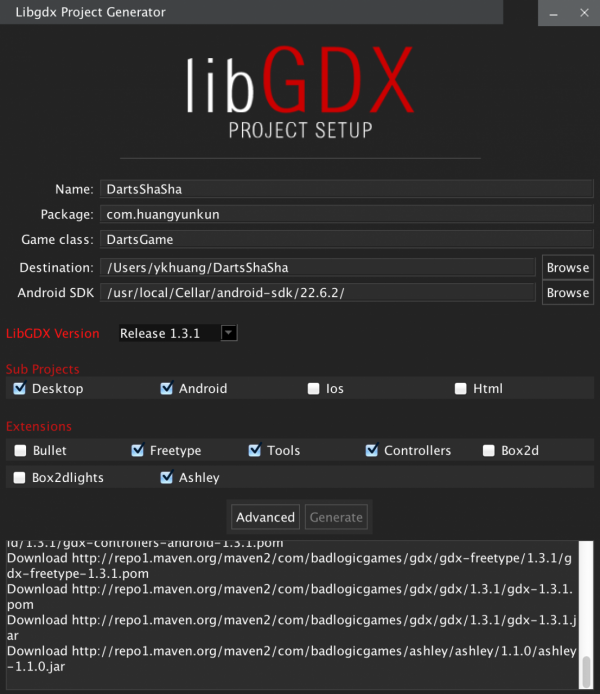The width and height of the screenshot is (600, 694).
Task: Click the Release 1.3.1 version text
Action: coord(160,333)
